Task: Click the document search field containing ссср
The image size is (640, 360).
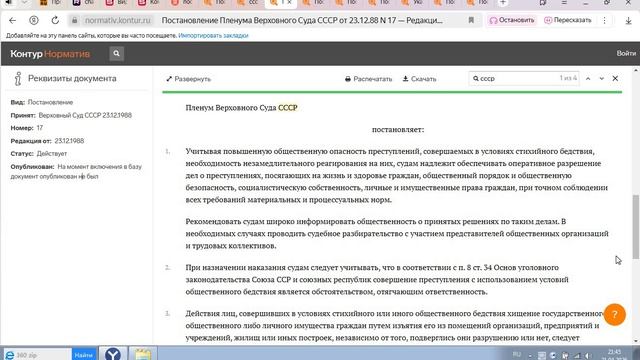Action: [x=524, y=78]
